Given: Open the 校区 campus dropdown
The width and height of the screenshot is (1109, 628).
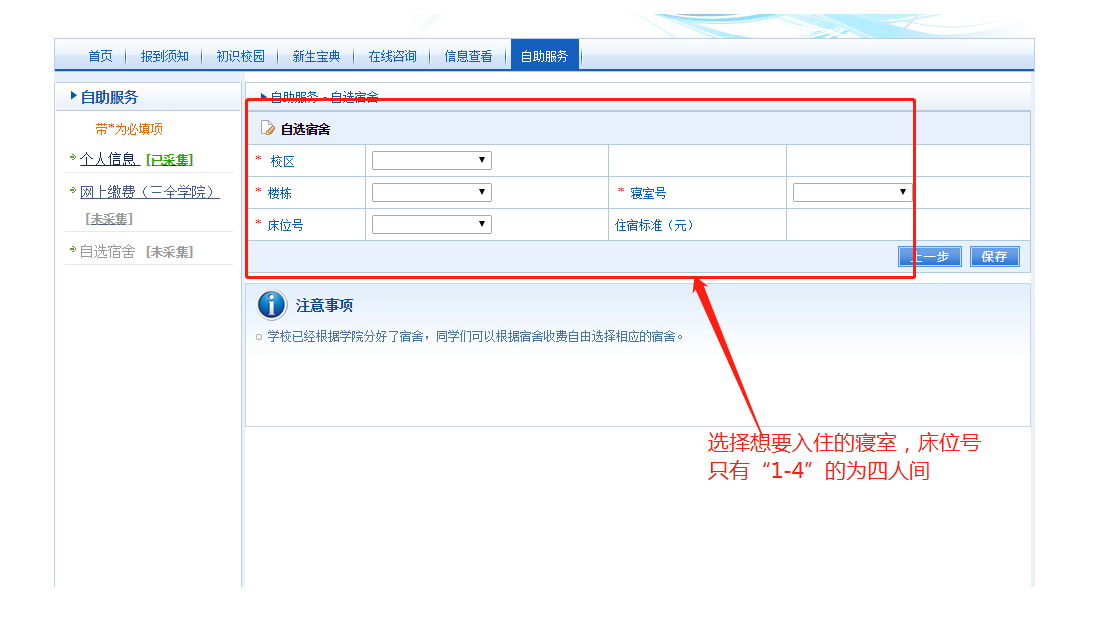Looking at the screenshot, I should pos(431,160).
